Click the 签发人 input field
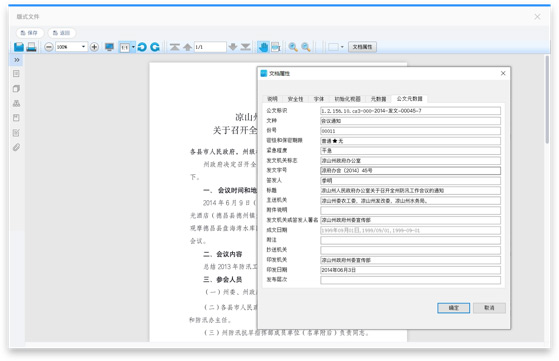Image resolution: width=559 pixels, height=361 pixels. tap(410, 181)
